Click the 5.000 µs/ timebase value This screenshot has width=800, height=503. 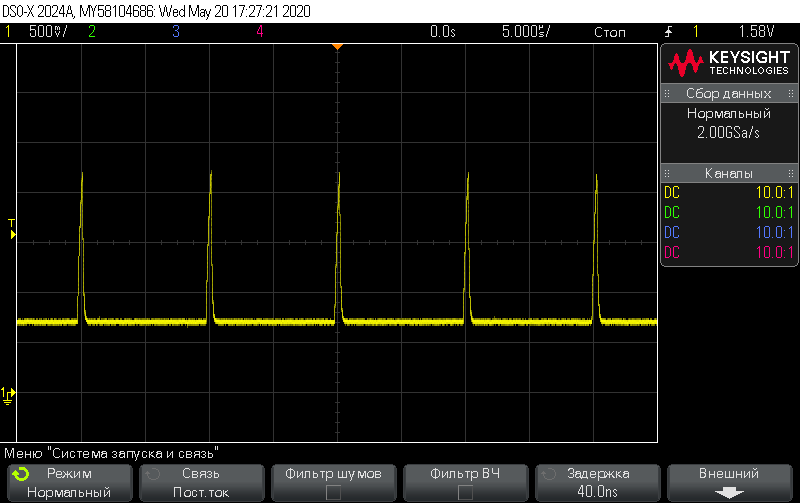click(x=526, y=32)
